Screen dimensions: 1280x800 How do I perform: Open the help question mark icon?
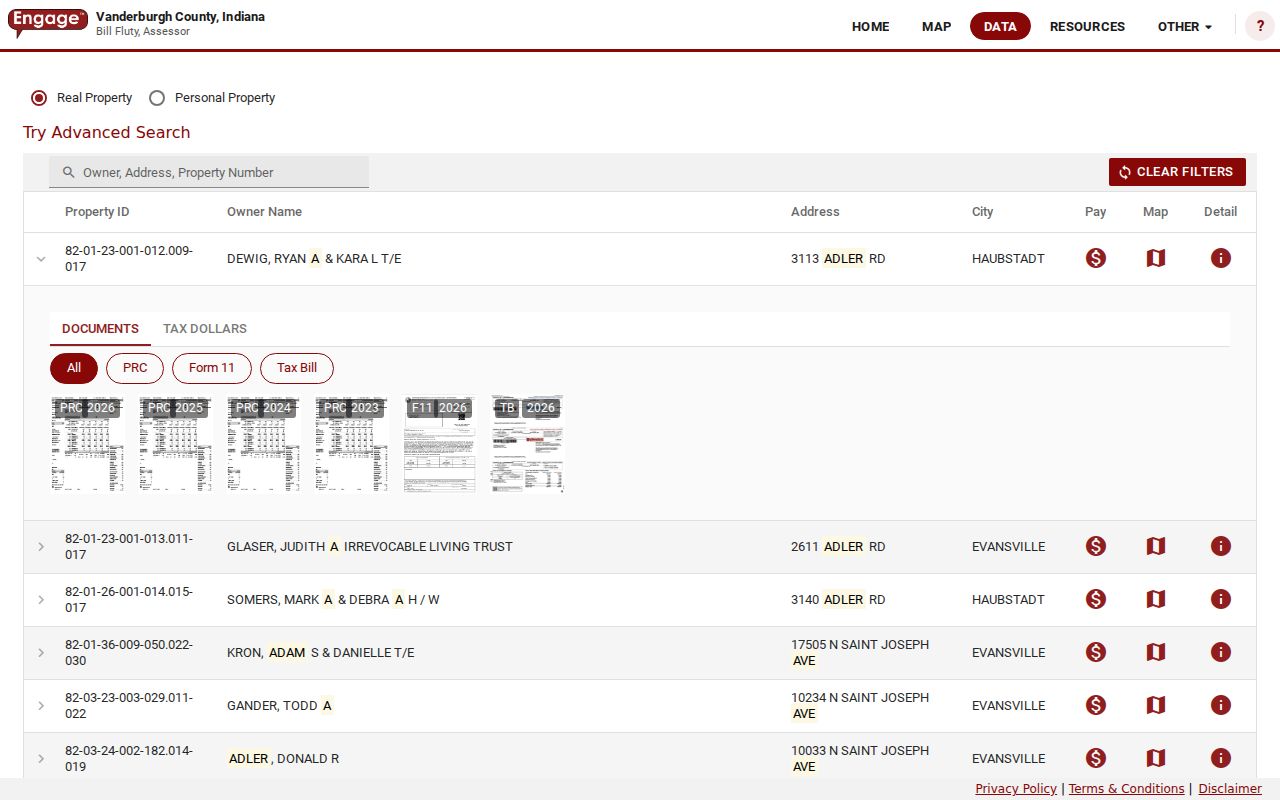(1260, 26)
